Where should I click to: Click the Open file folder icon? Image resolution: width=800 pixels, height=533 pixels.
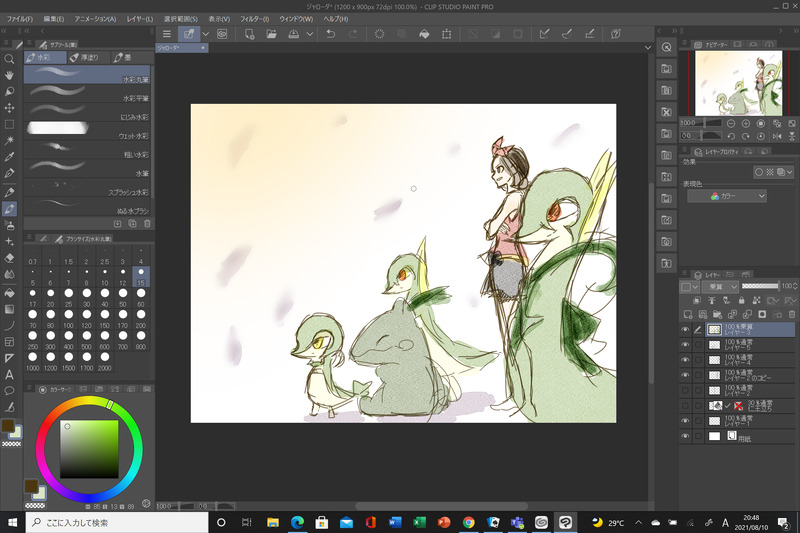point(271,34)
